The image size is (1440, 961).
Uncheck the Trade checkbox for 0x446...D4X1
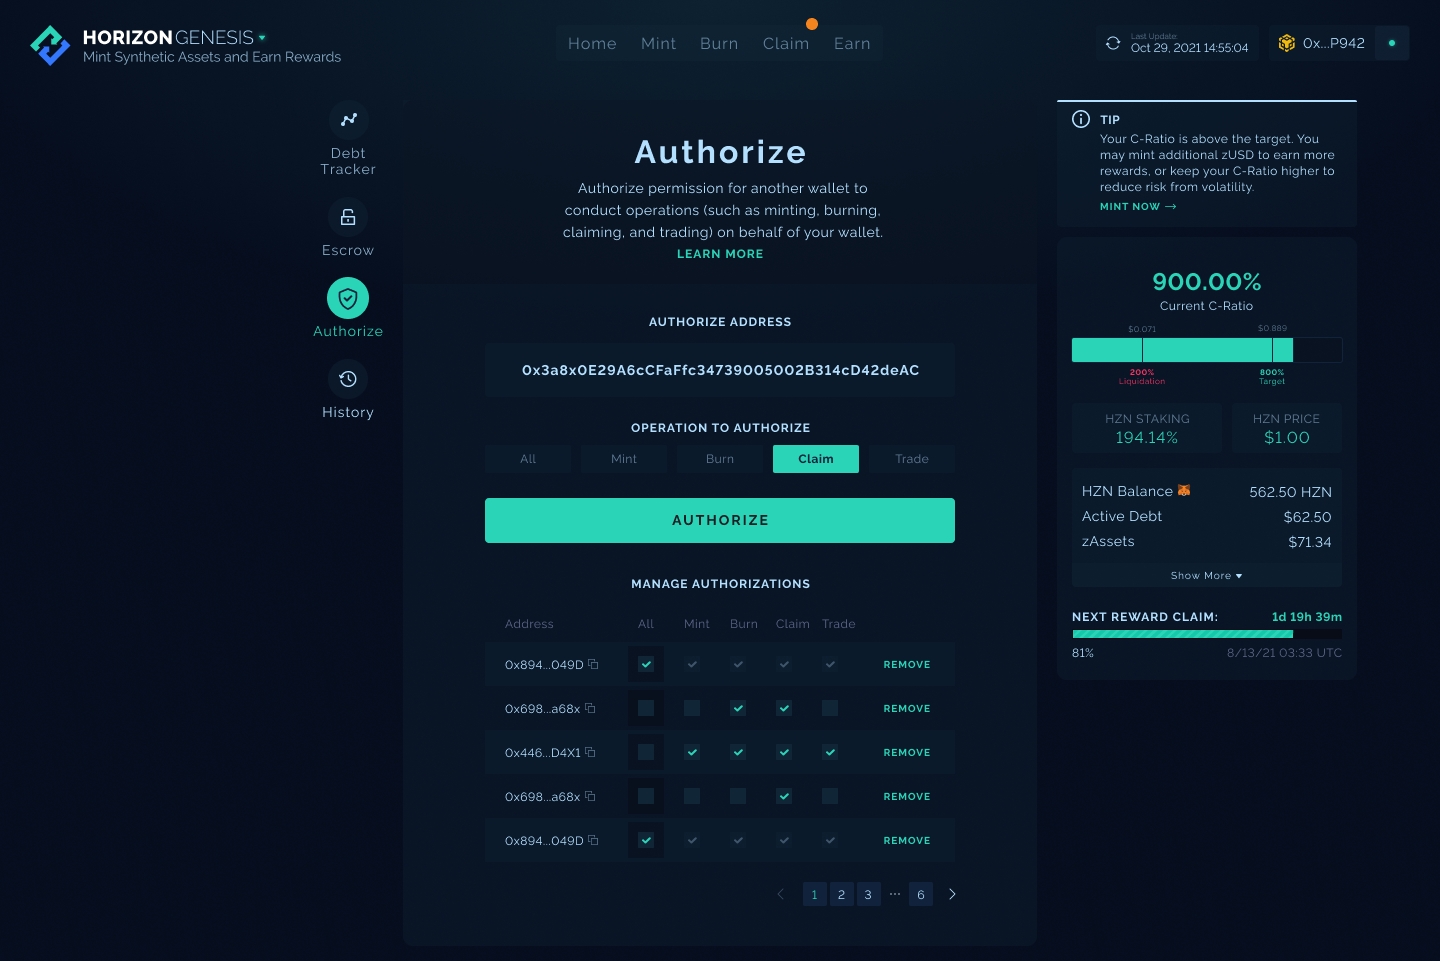tap(830, 752)
